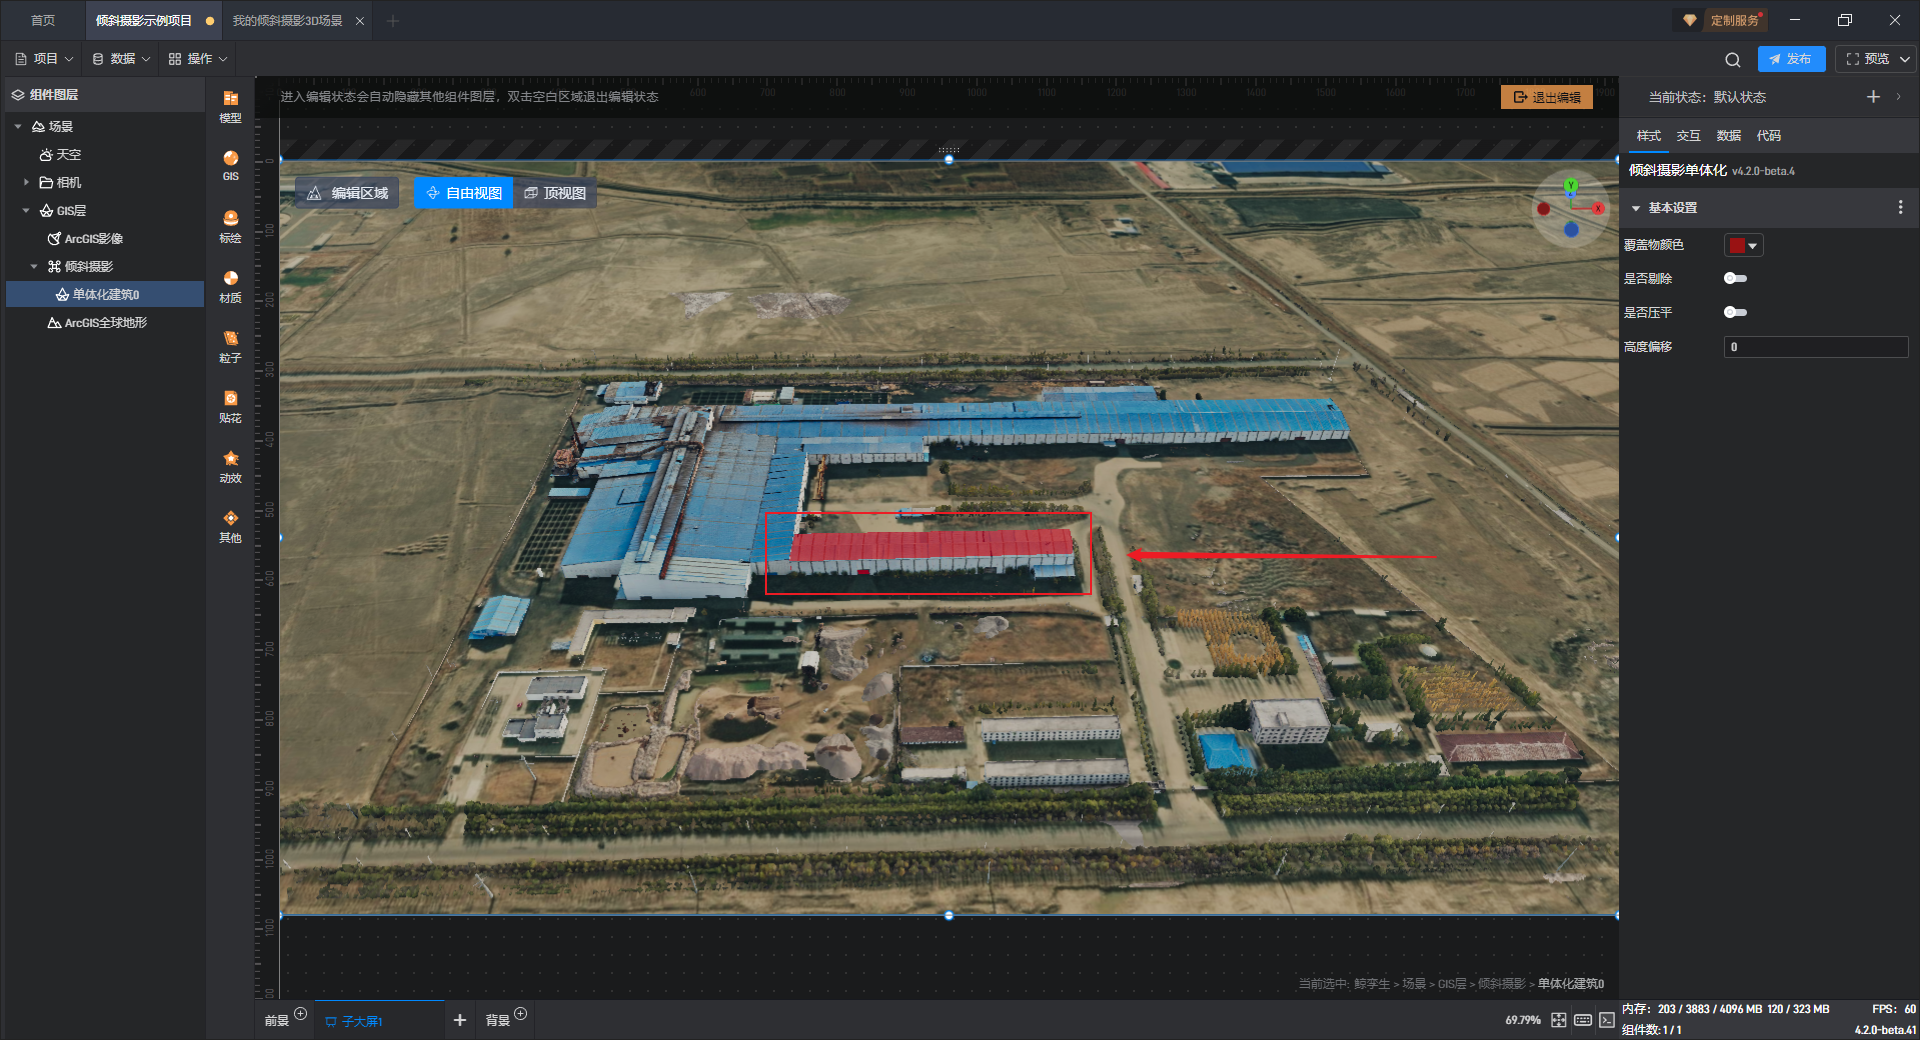Screen dimensions: 1920x1040
Task: Click the 场景 breadcrumb in selection path
Action: 1414,984
